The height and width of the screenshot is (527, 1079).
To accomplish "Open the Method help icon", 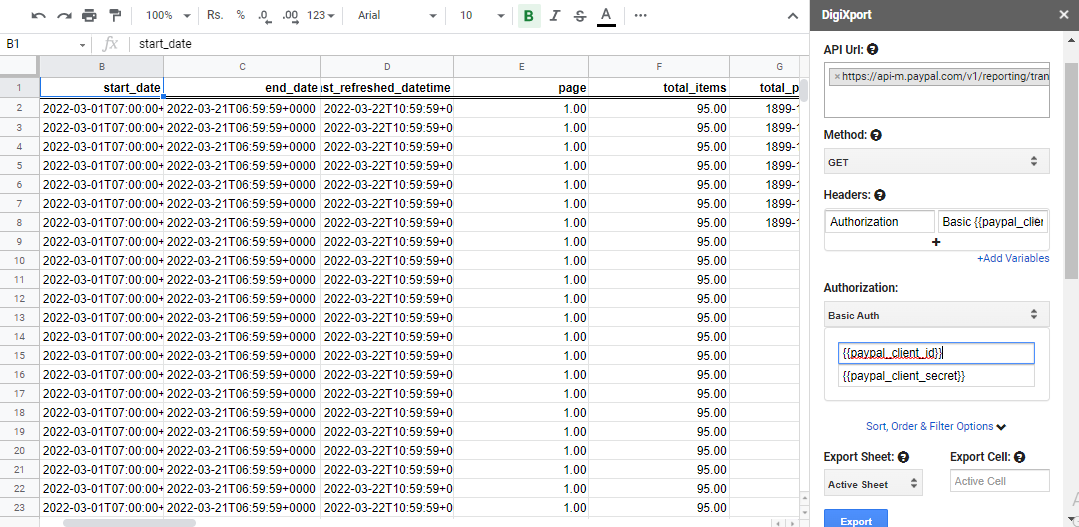I will pyautogui.click(x=876, y=135).
